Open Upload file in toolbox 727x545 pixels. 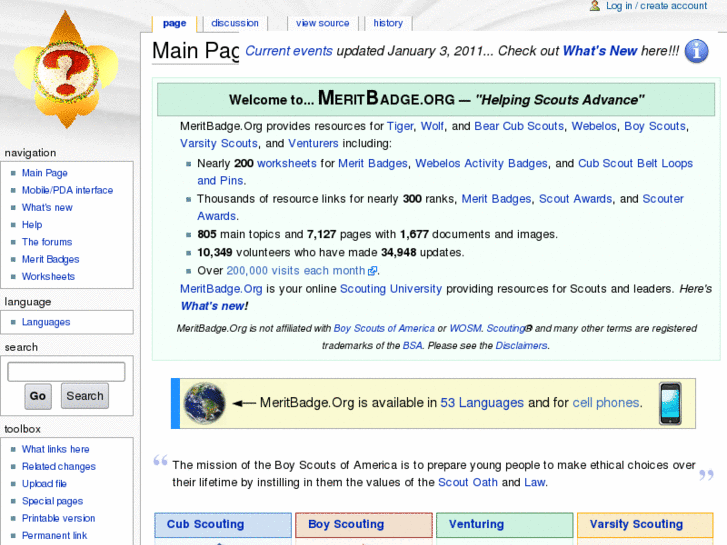click(x=44, y=484)
